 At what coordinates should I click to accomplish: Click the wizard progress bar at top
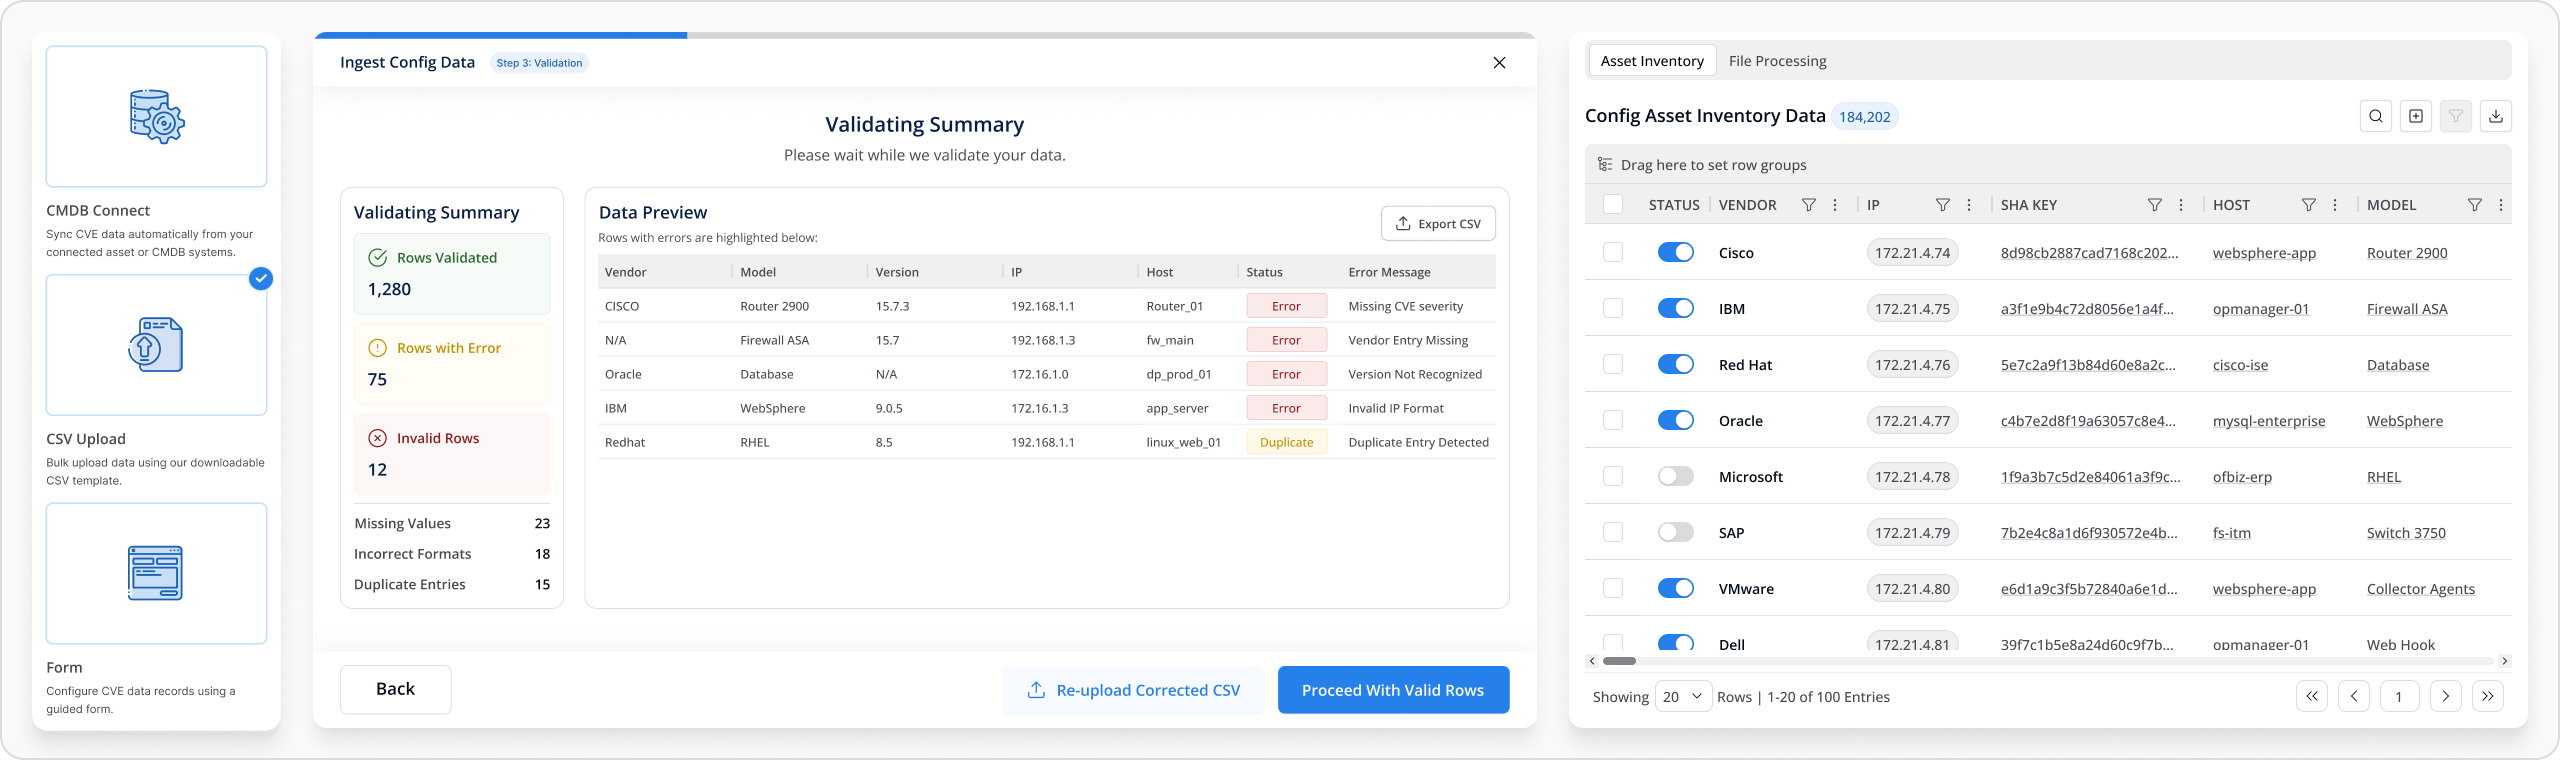925,35
